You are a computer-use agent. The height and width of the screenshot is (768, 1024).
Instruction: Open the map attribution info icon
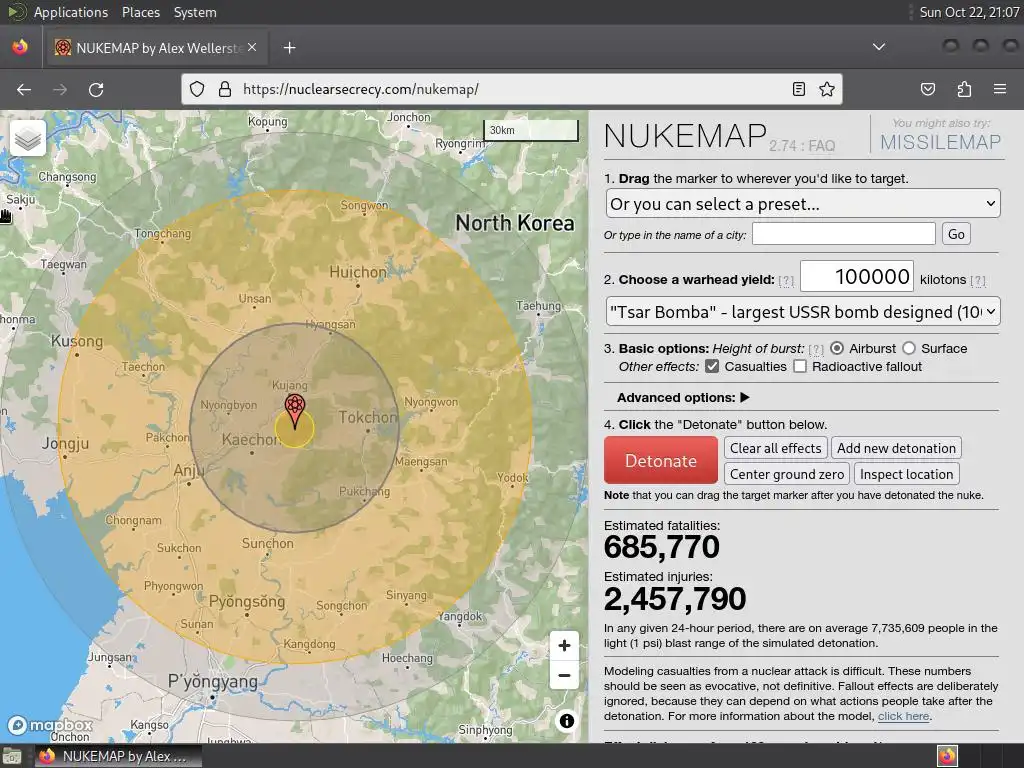coord(567,720)
